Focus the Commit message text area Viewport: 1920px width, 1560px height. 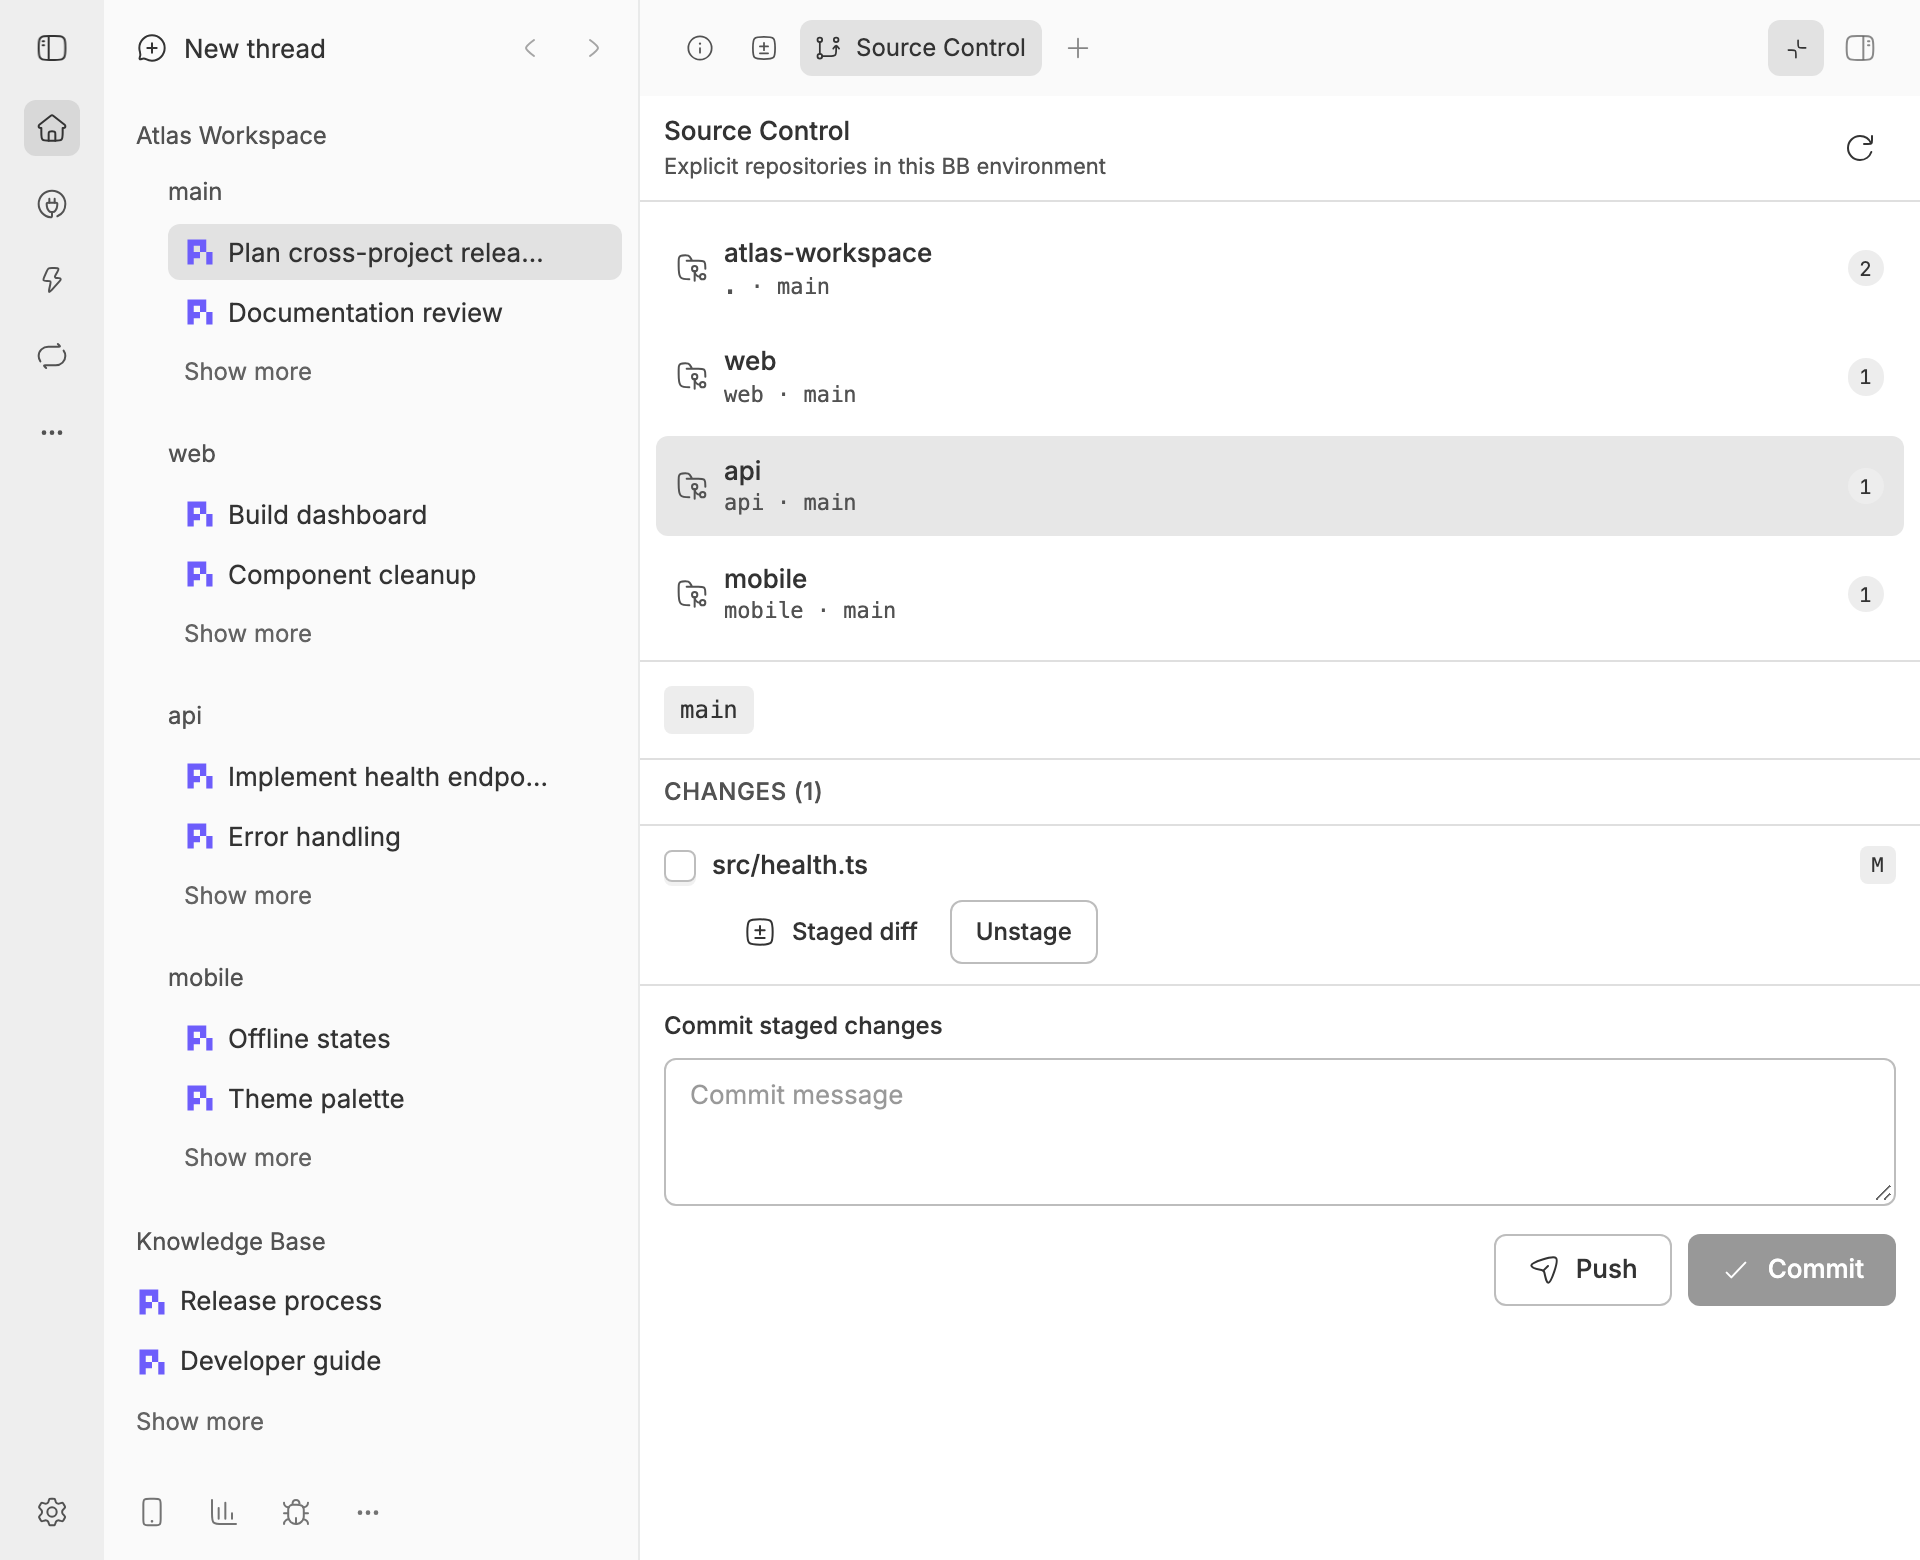(x=1280, y=1132)
